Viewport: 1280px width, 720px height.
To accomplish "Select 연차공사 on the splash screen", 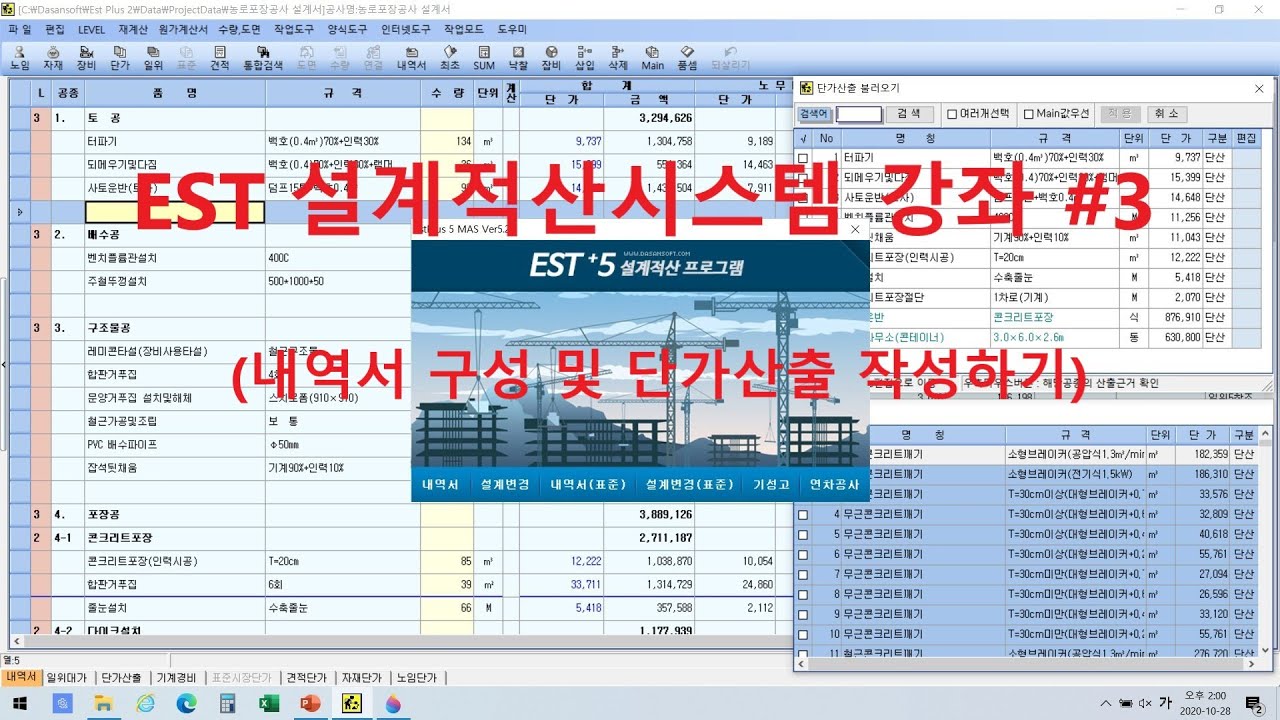I will 834,485.
